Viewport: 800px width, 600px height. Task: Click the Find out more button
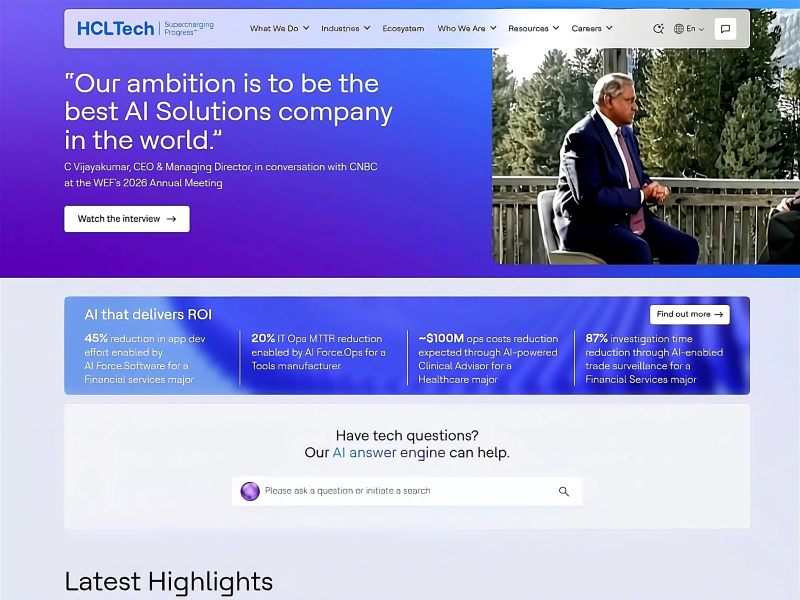(689, 314)
